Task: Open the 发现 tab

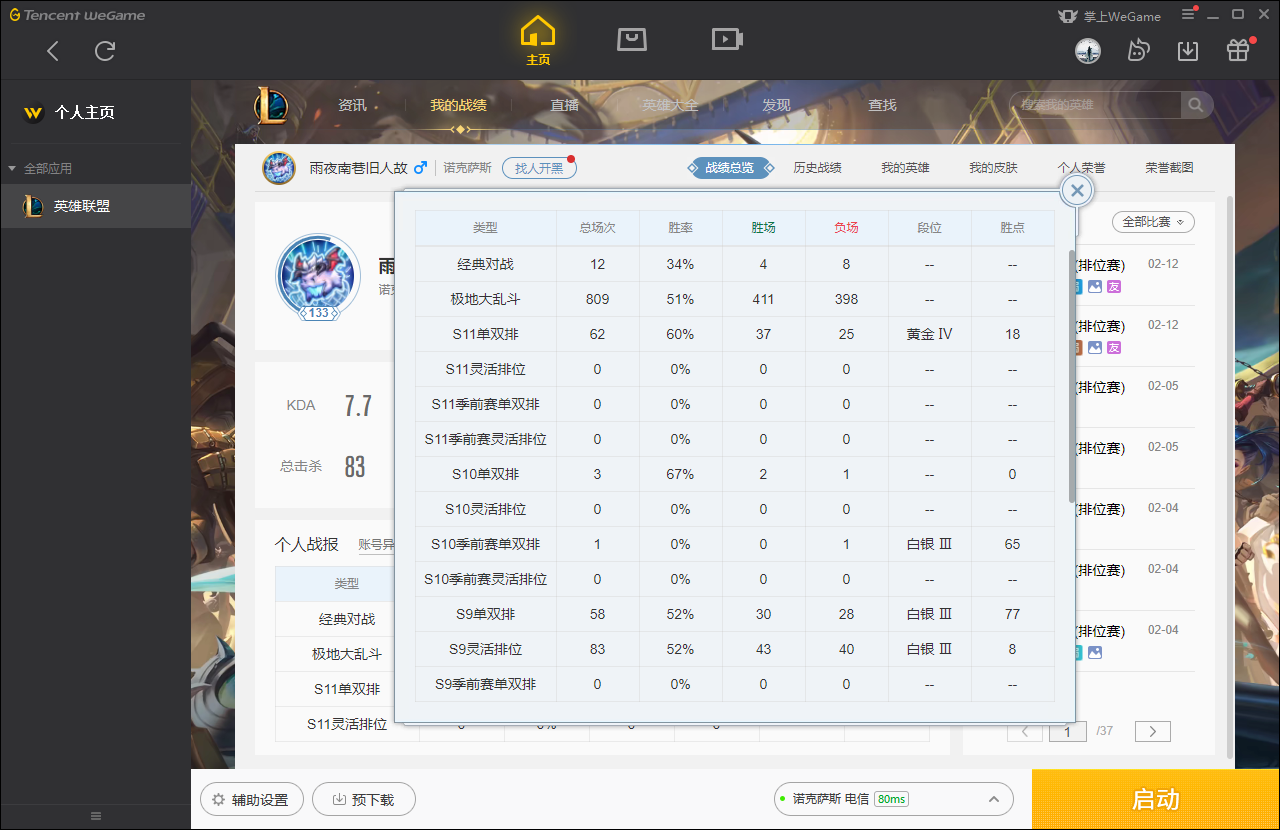Action: [776, 105]
